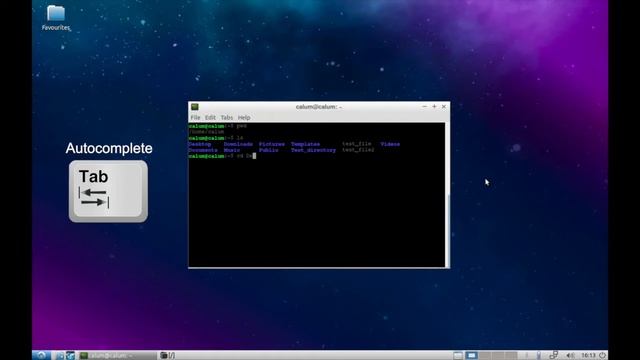The width and height of the screenshot is (640, 360).
Task: Click the test_file name in terminal output
Action: (x=357, y=144)
